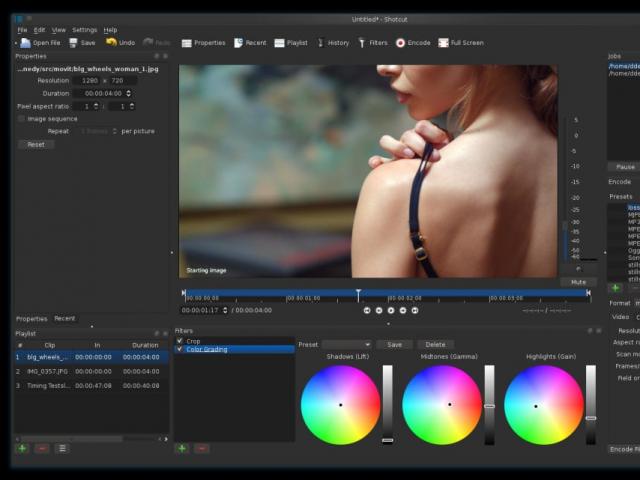The image size is (640, 480).
Task: Uncheck the Color Grading filter
Action: pos(180,349)
